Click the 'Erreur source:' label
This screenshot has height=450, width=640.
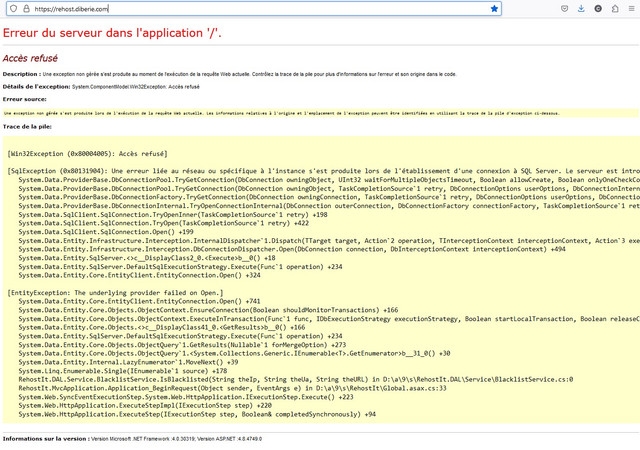24,100
